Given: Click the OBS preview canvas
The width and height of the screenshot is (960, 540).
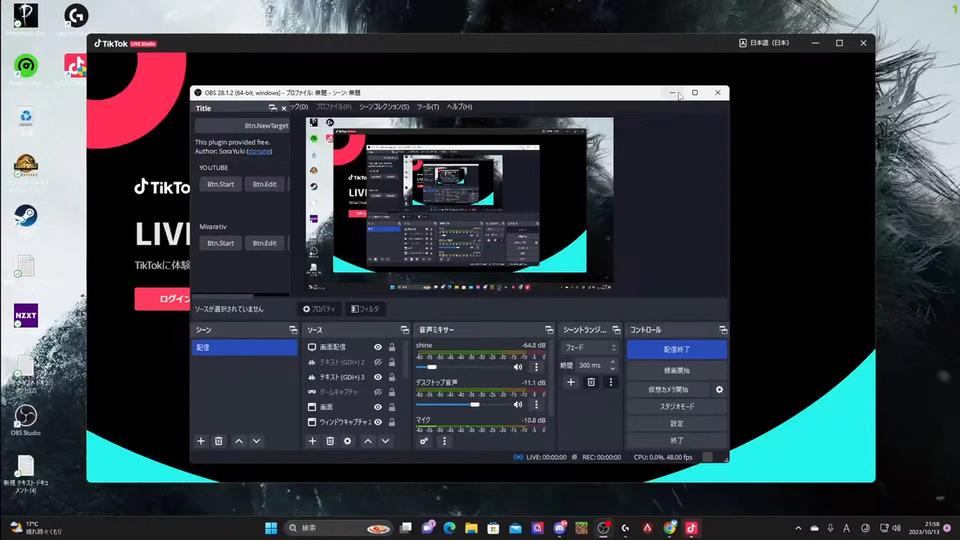Looking at the screenshot, I should [460, 204].
